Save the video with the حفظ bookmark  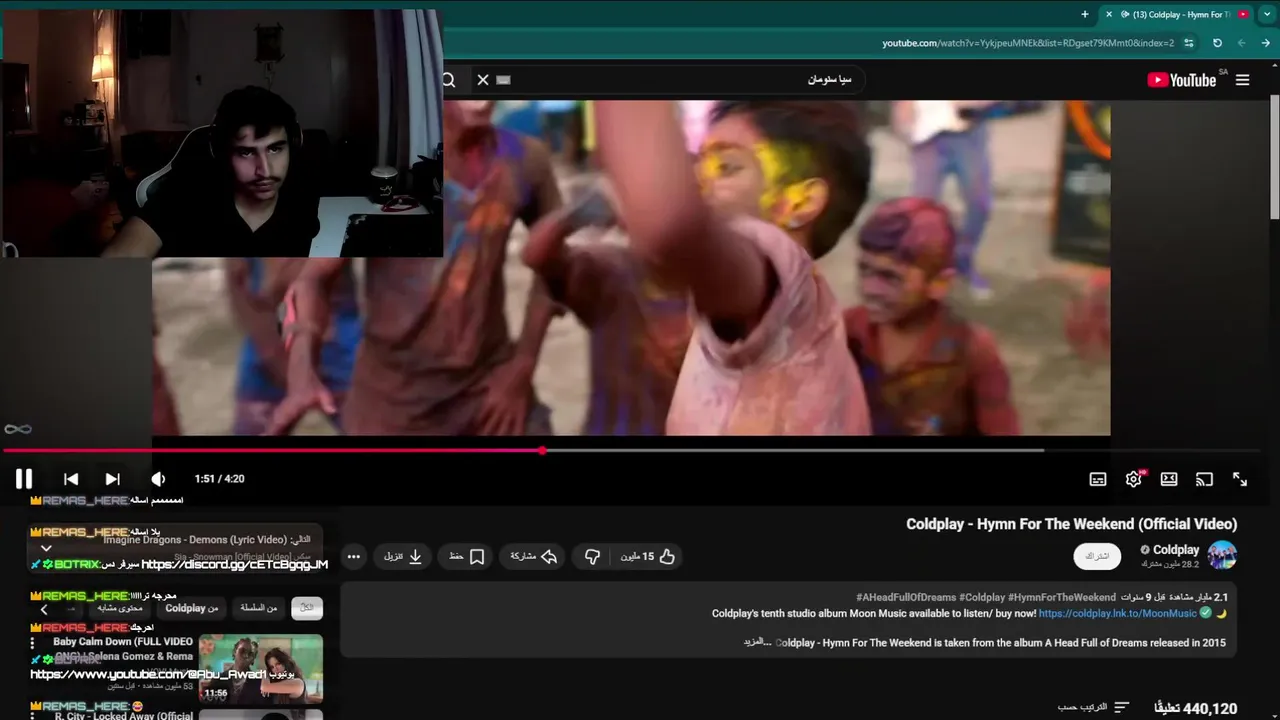pyautogui.click(x=467, y=556)
